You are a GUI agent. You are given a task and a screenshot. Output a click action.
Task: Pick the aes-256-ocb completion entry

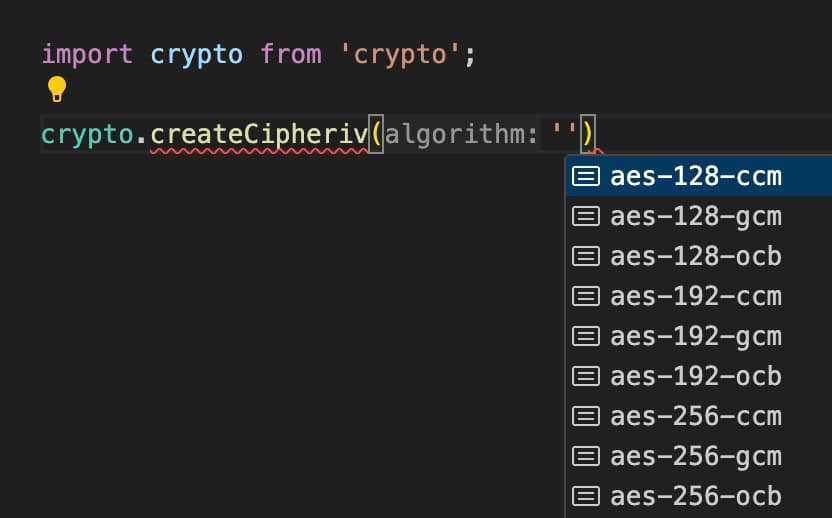(699, 497)
